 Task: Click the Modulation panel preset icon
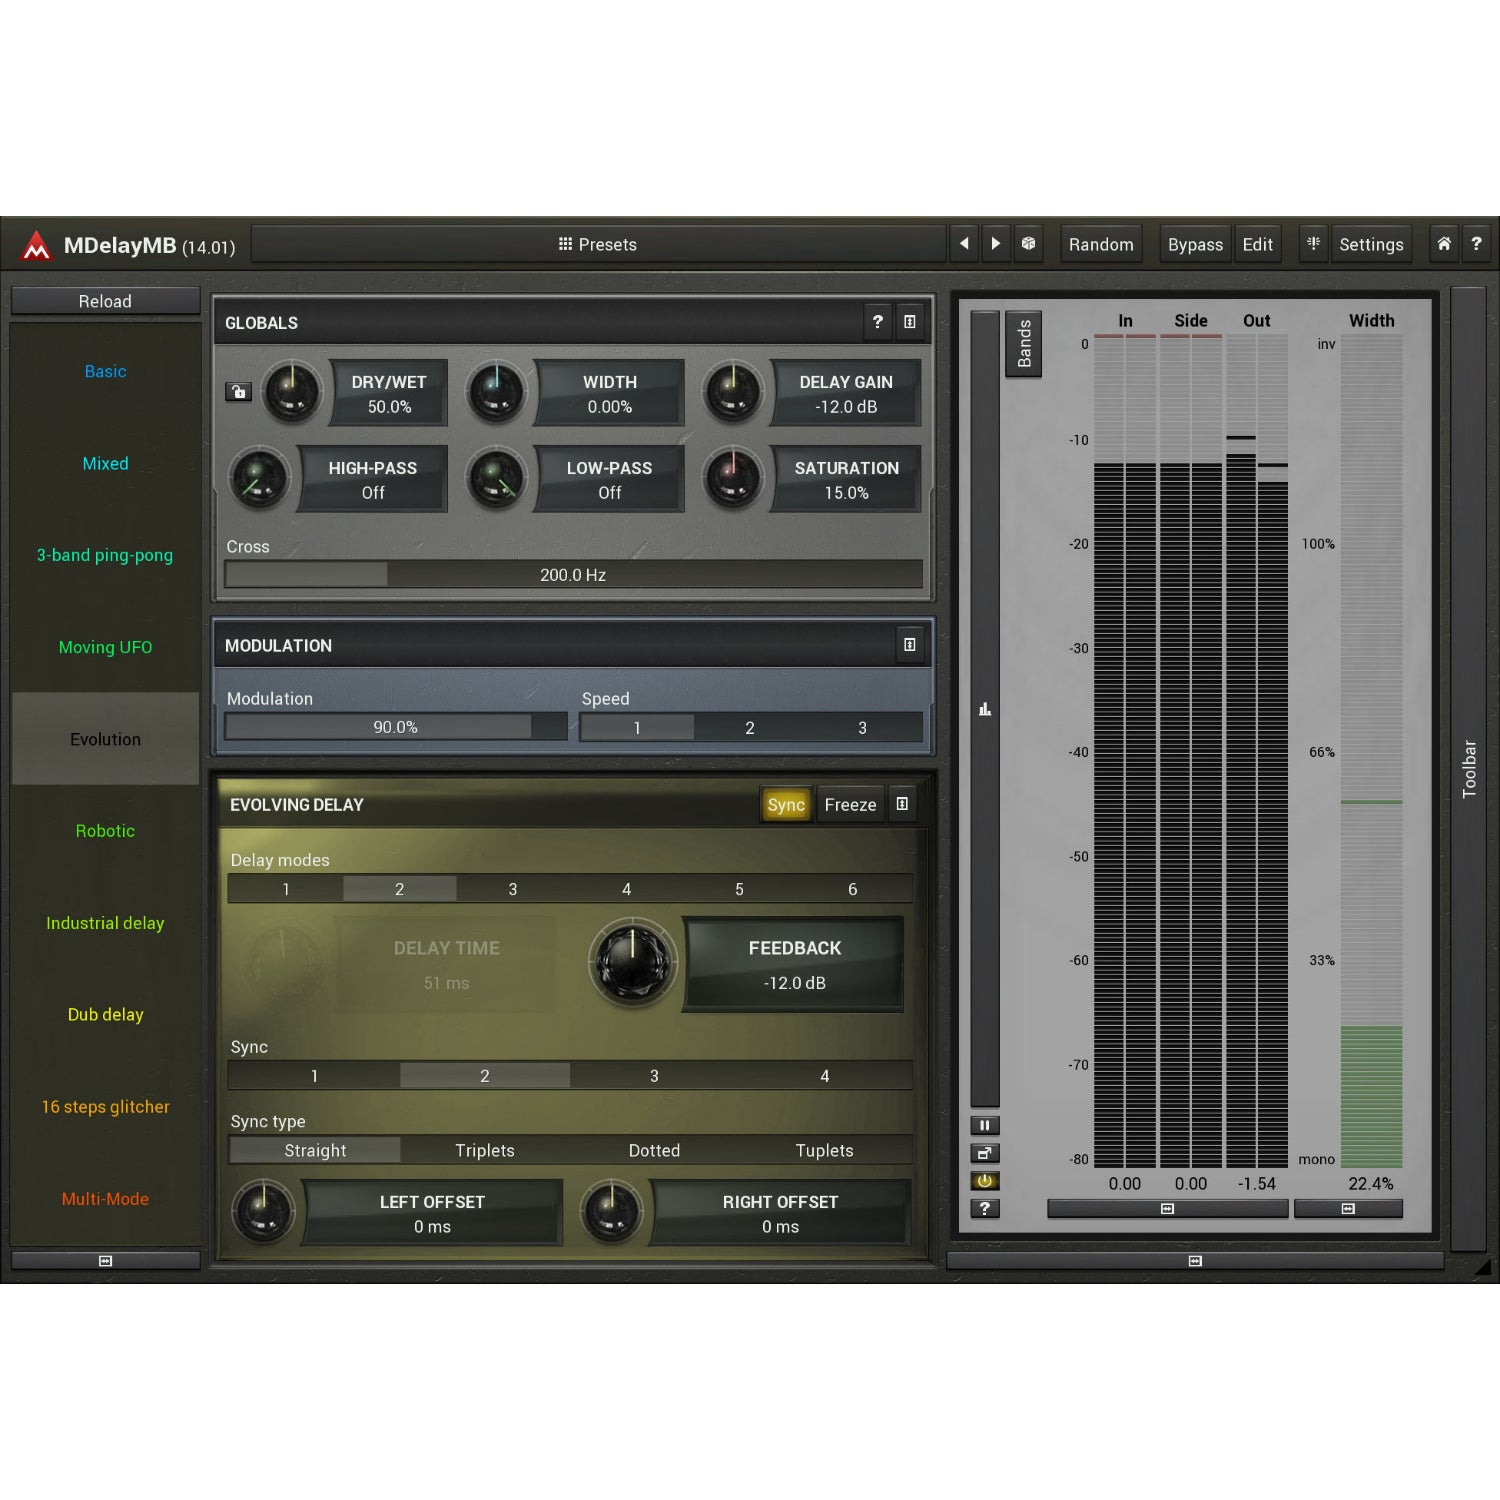click(x=909, y=645)
